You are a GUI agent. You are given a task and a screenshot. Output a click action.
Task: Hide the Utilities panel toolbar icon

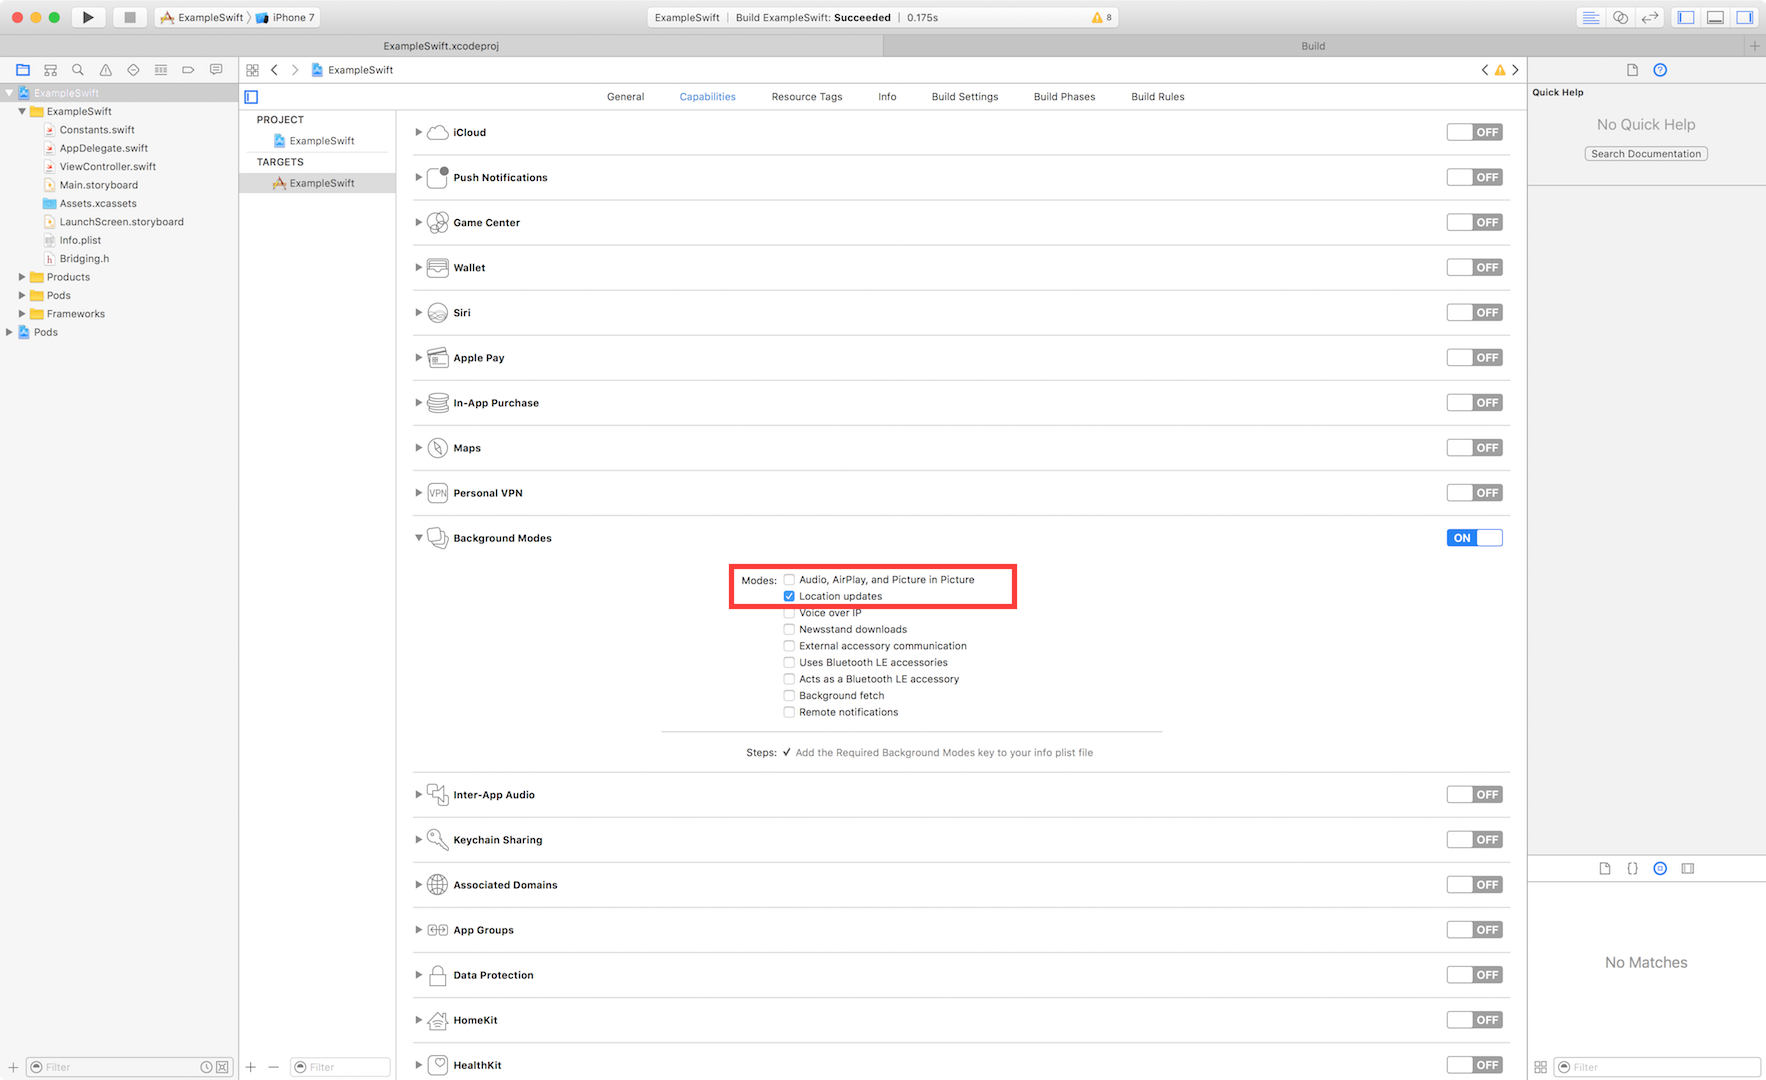pos(1744,17)
